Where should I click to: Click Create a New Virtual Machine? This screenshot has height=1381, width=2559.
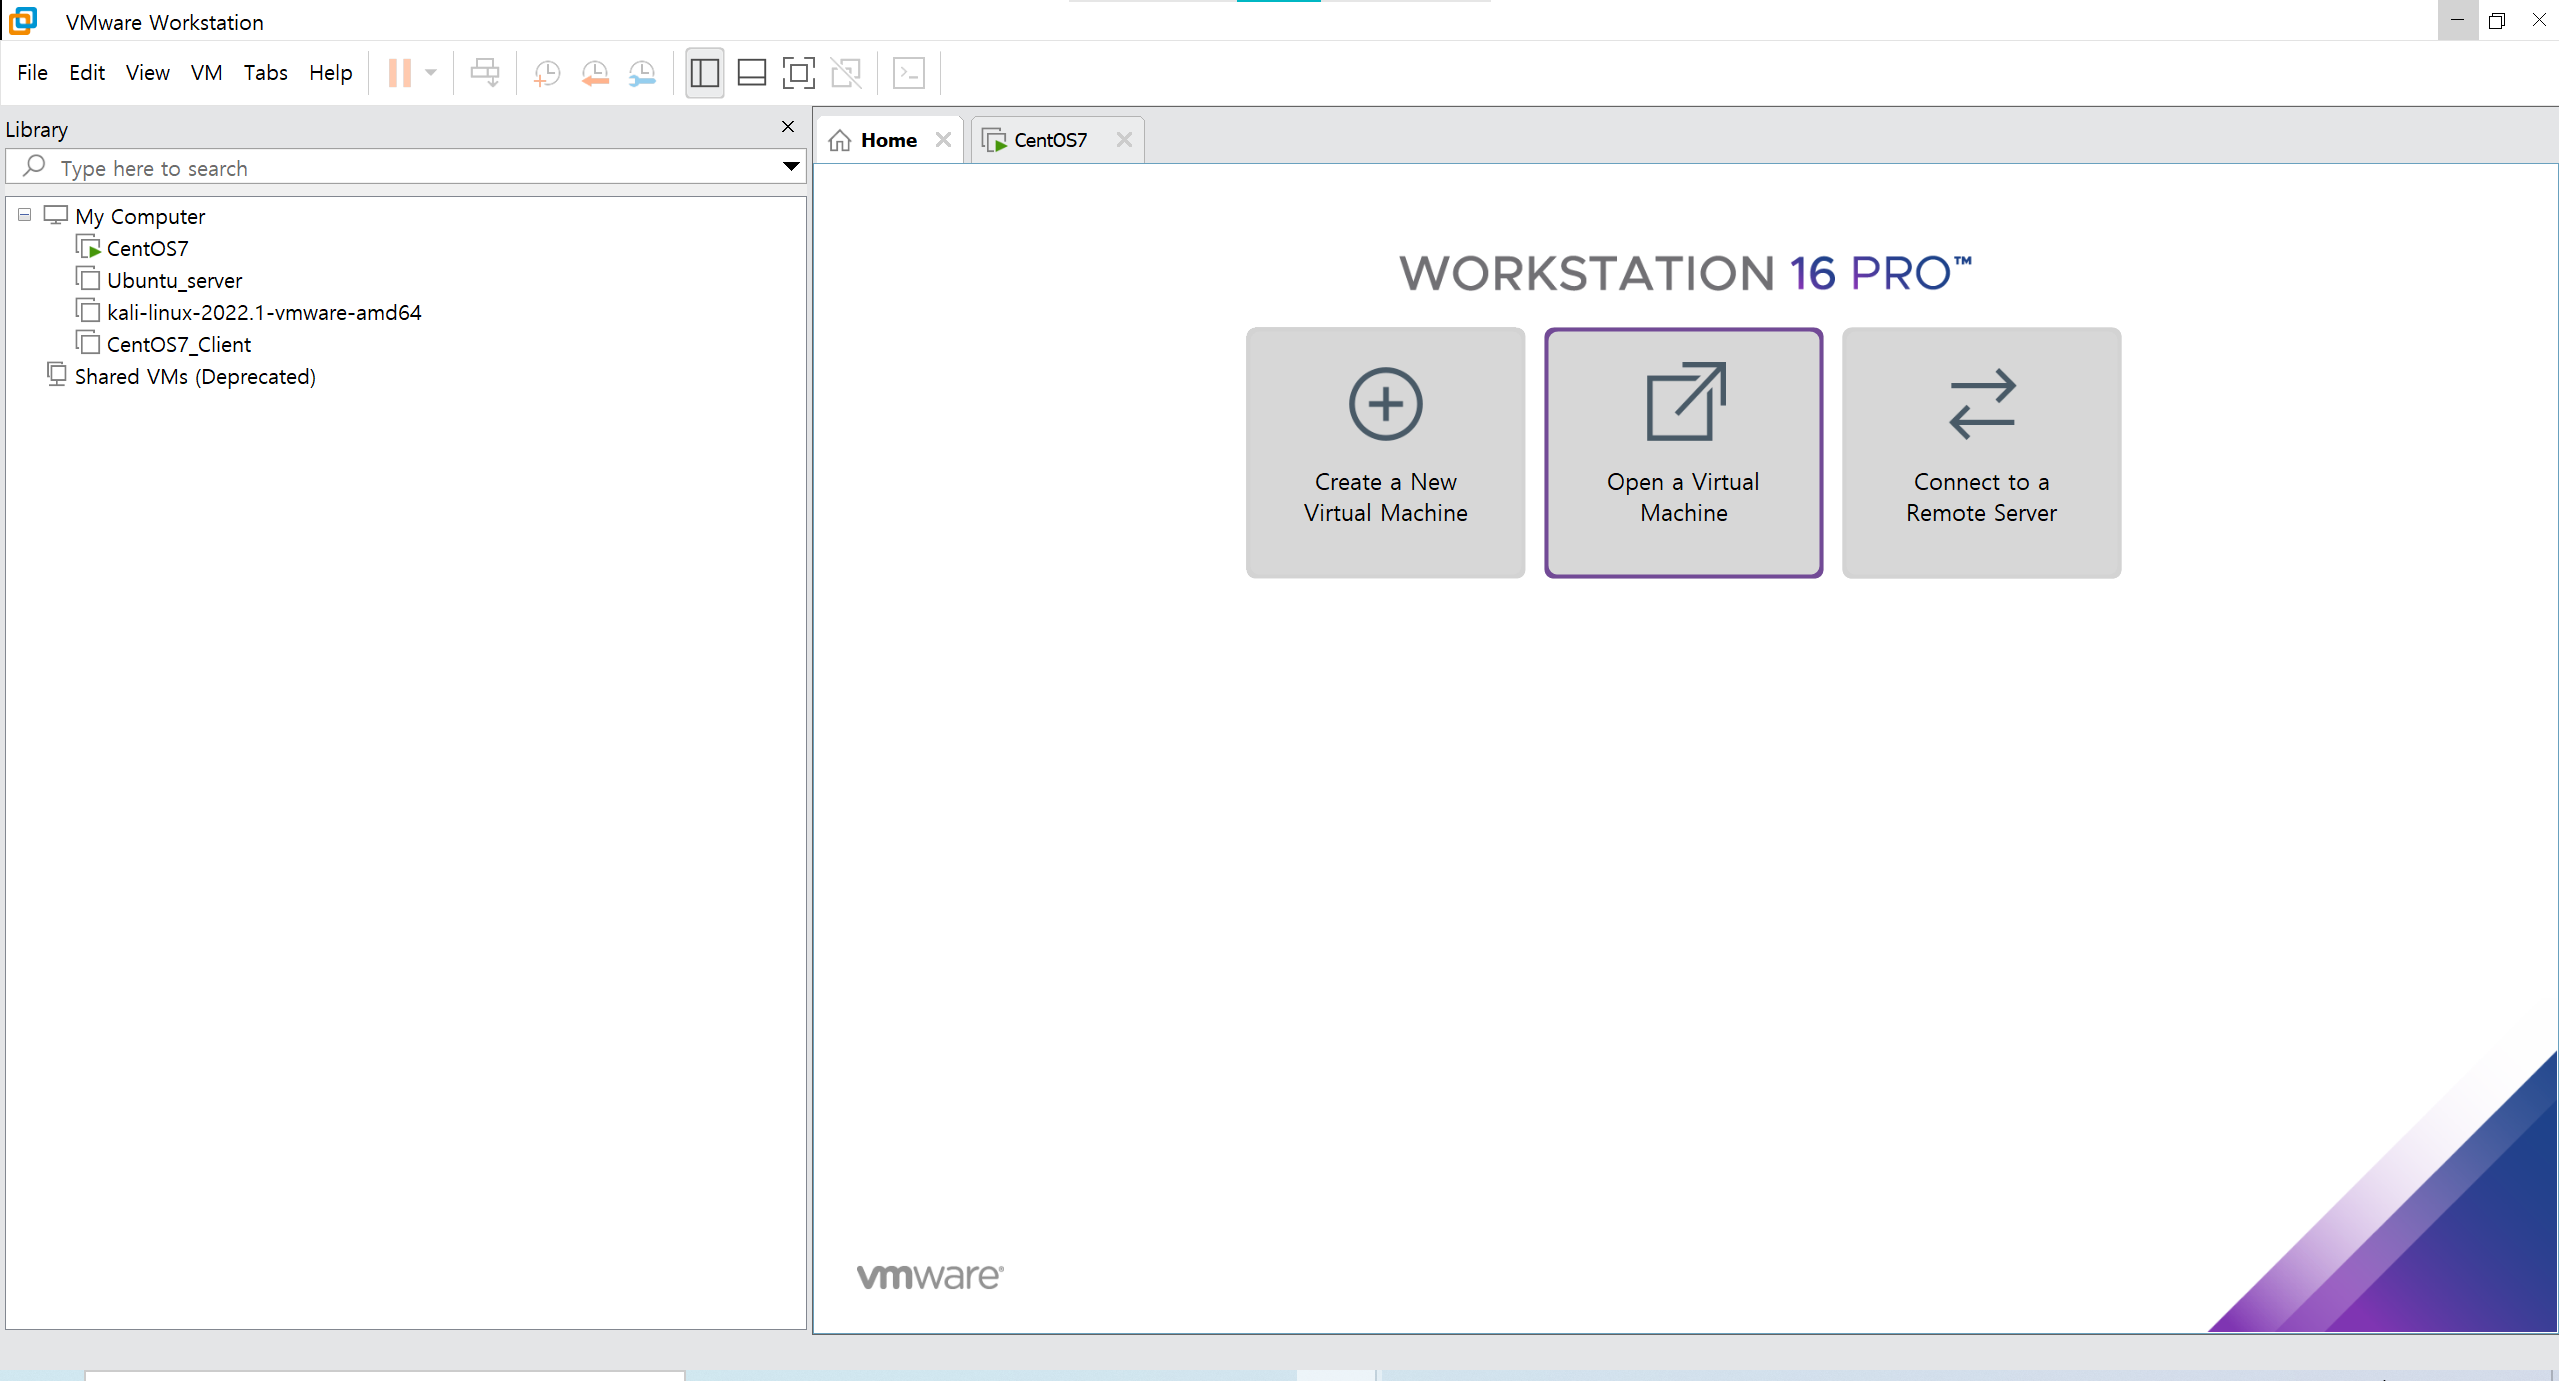pos(1385,452)
